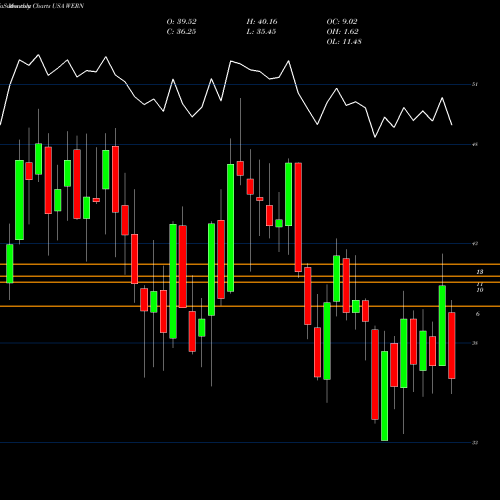The height and width of the screenshot is (500, 500).
Task: Click the 'C: 36.25' close price value
Action: [x=181, y=32]
